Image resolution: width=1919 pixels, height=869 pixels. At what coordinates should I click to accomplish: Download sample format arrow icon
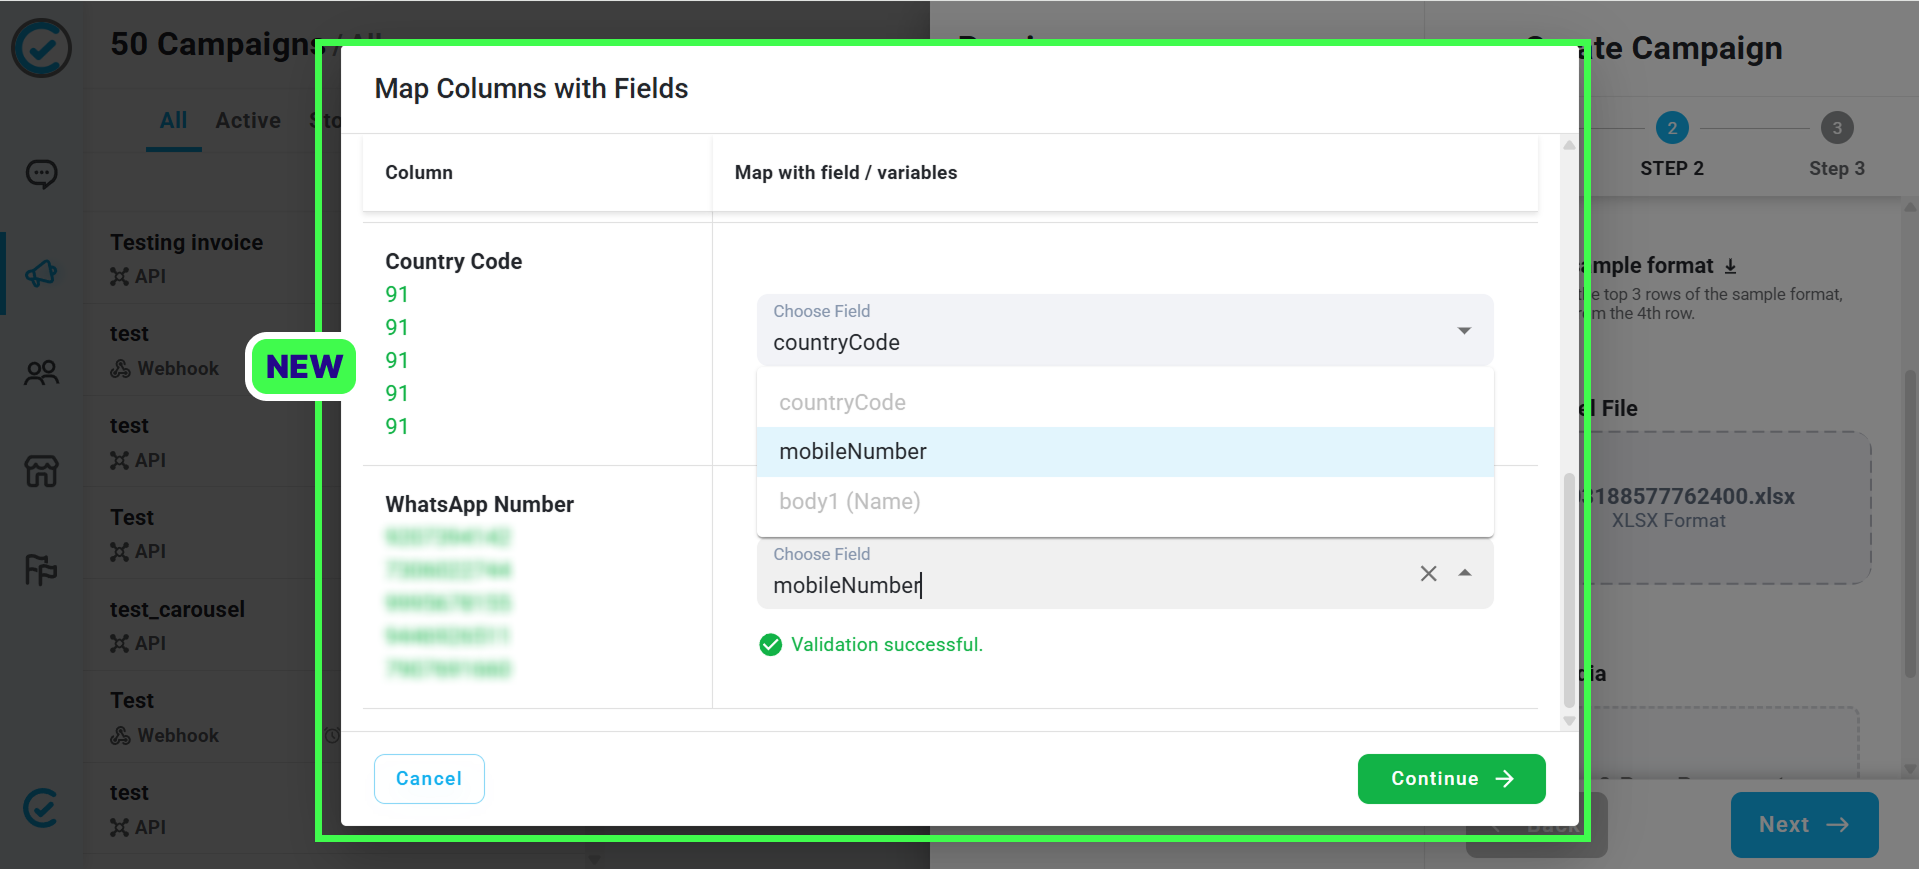coord(1730,266)
